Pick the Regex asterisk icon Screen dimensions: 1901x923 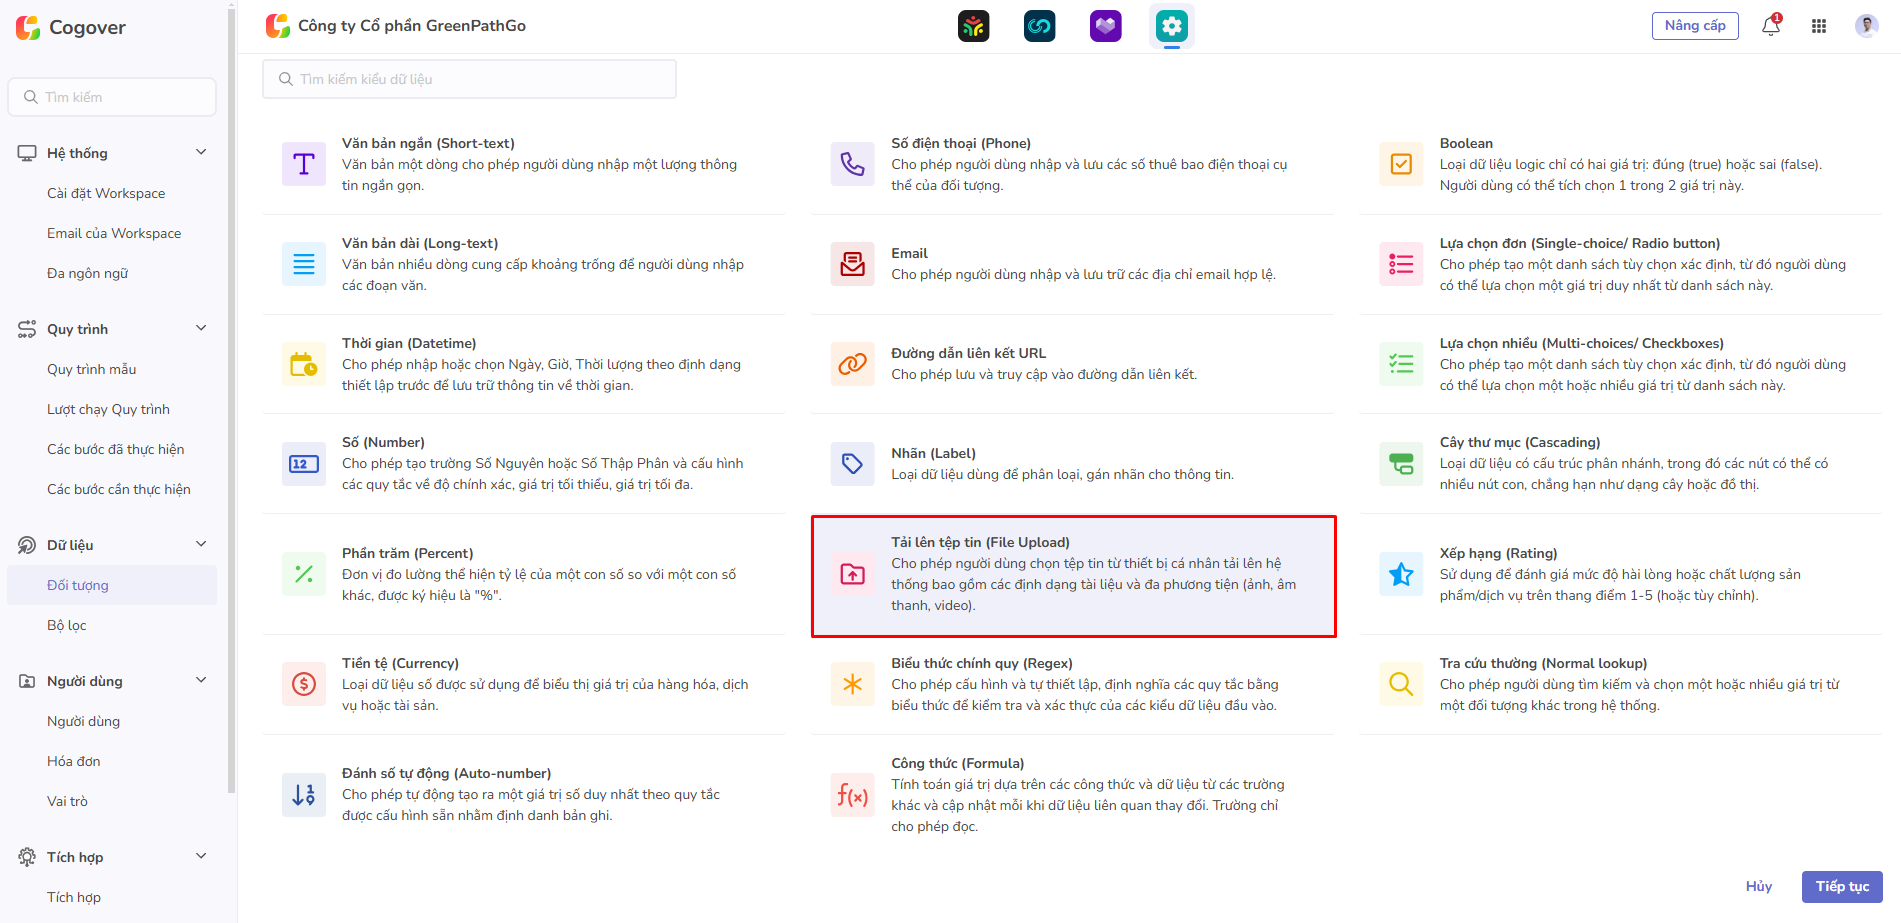(x=852, y=684)
